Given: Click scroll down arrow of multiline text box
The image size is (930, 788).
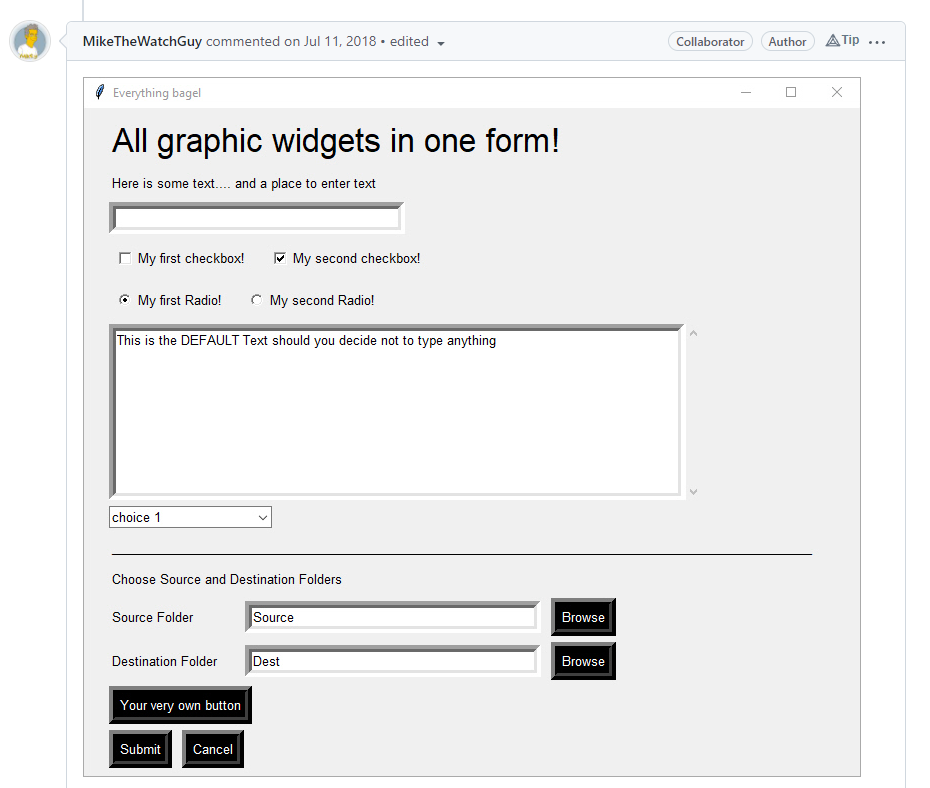Looking at the screenshot, I should tap(693, 492).
